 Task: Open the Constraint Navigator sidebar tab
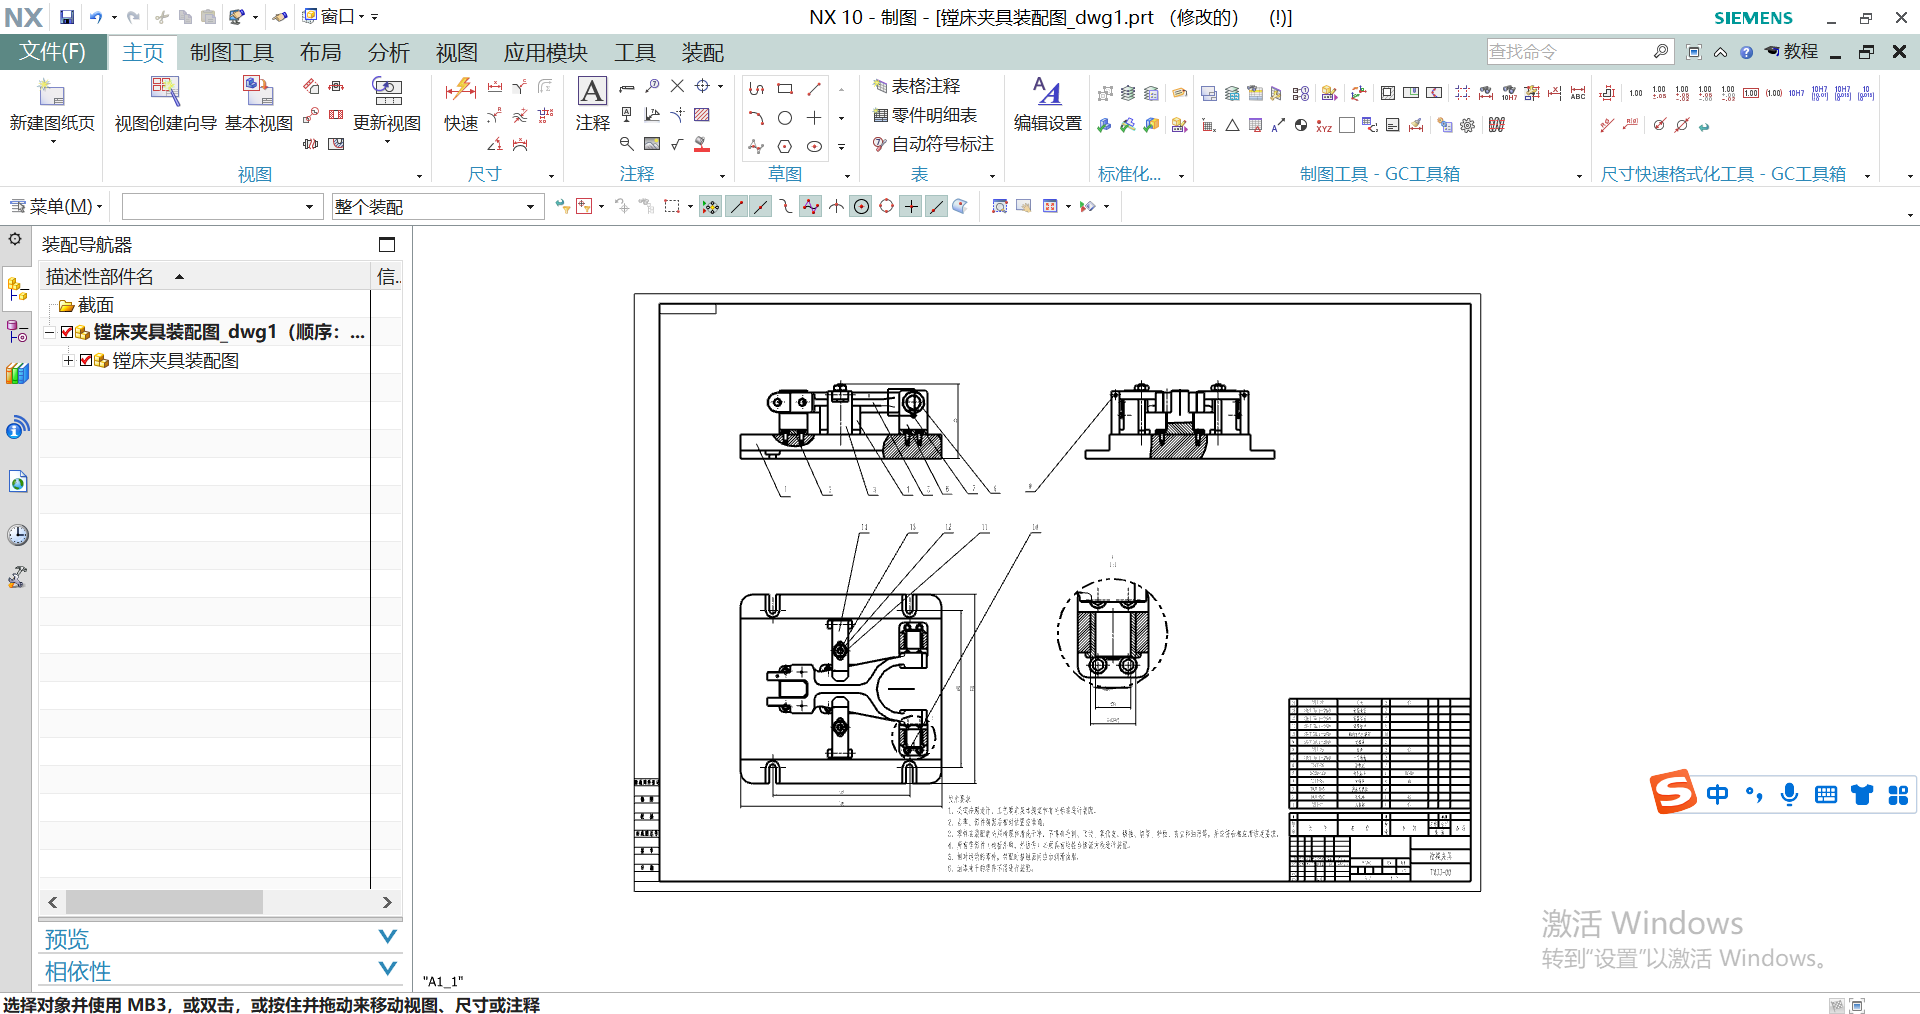point(17,331)
